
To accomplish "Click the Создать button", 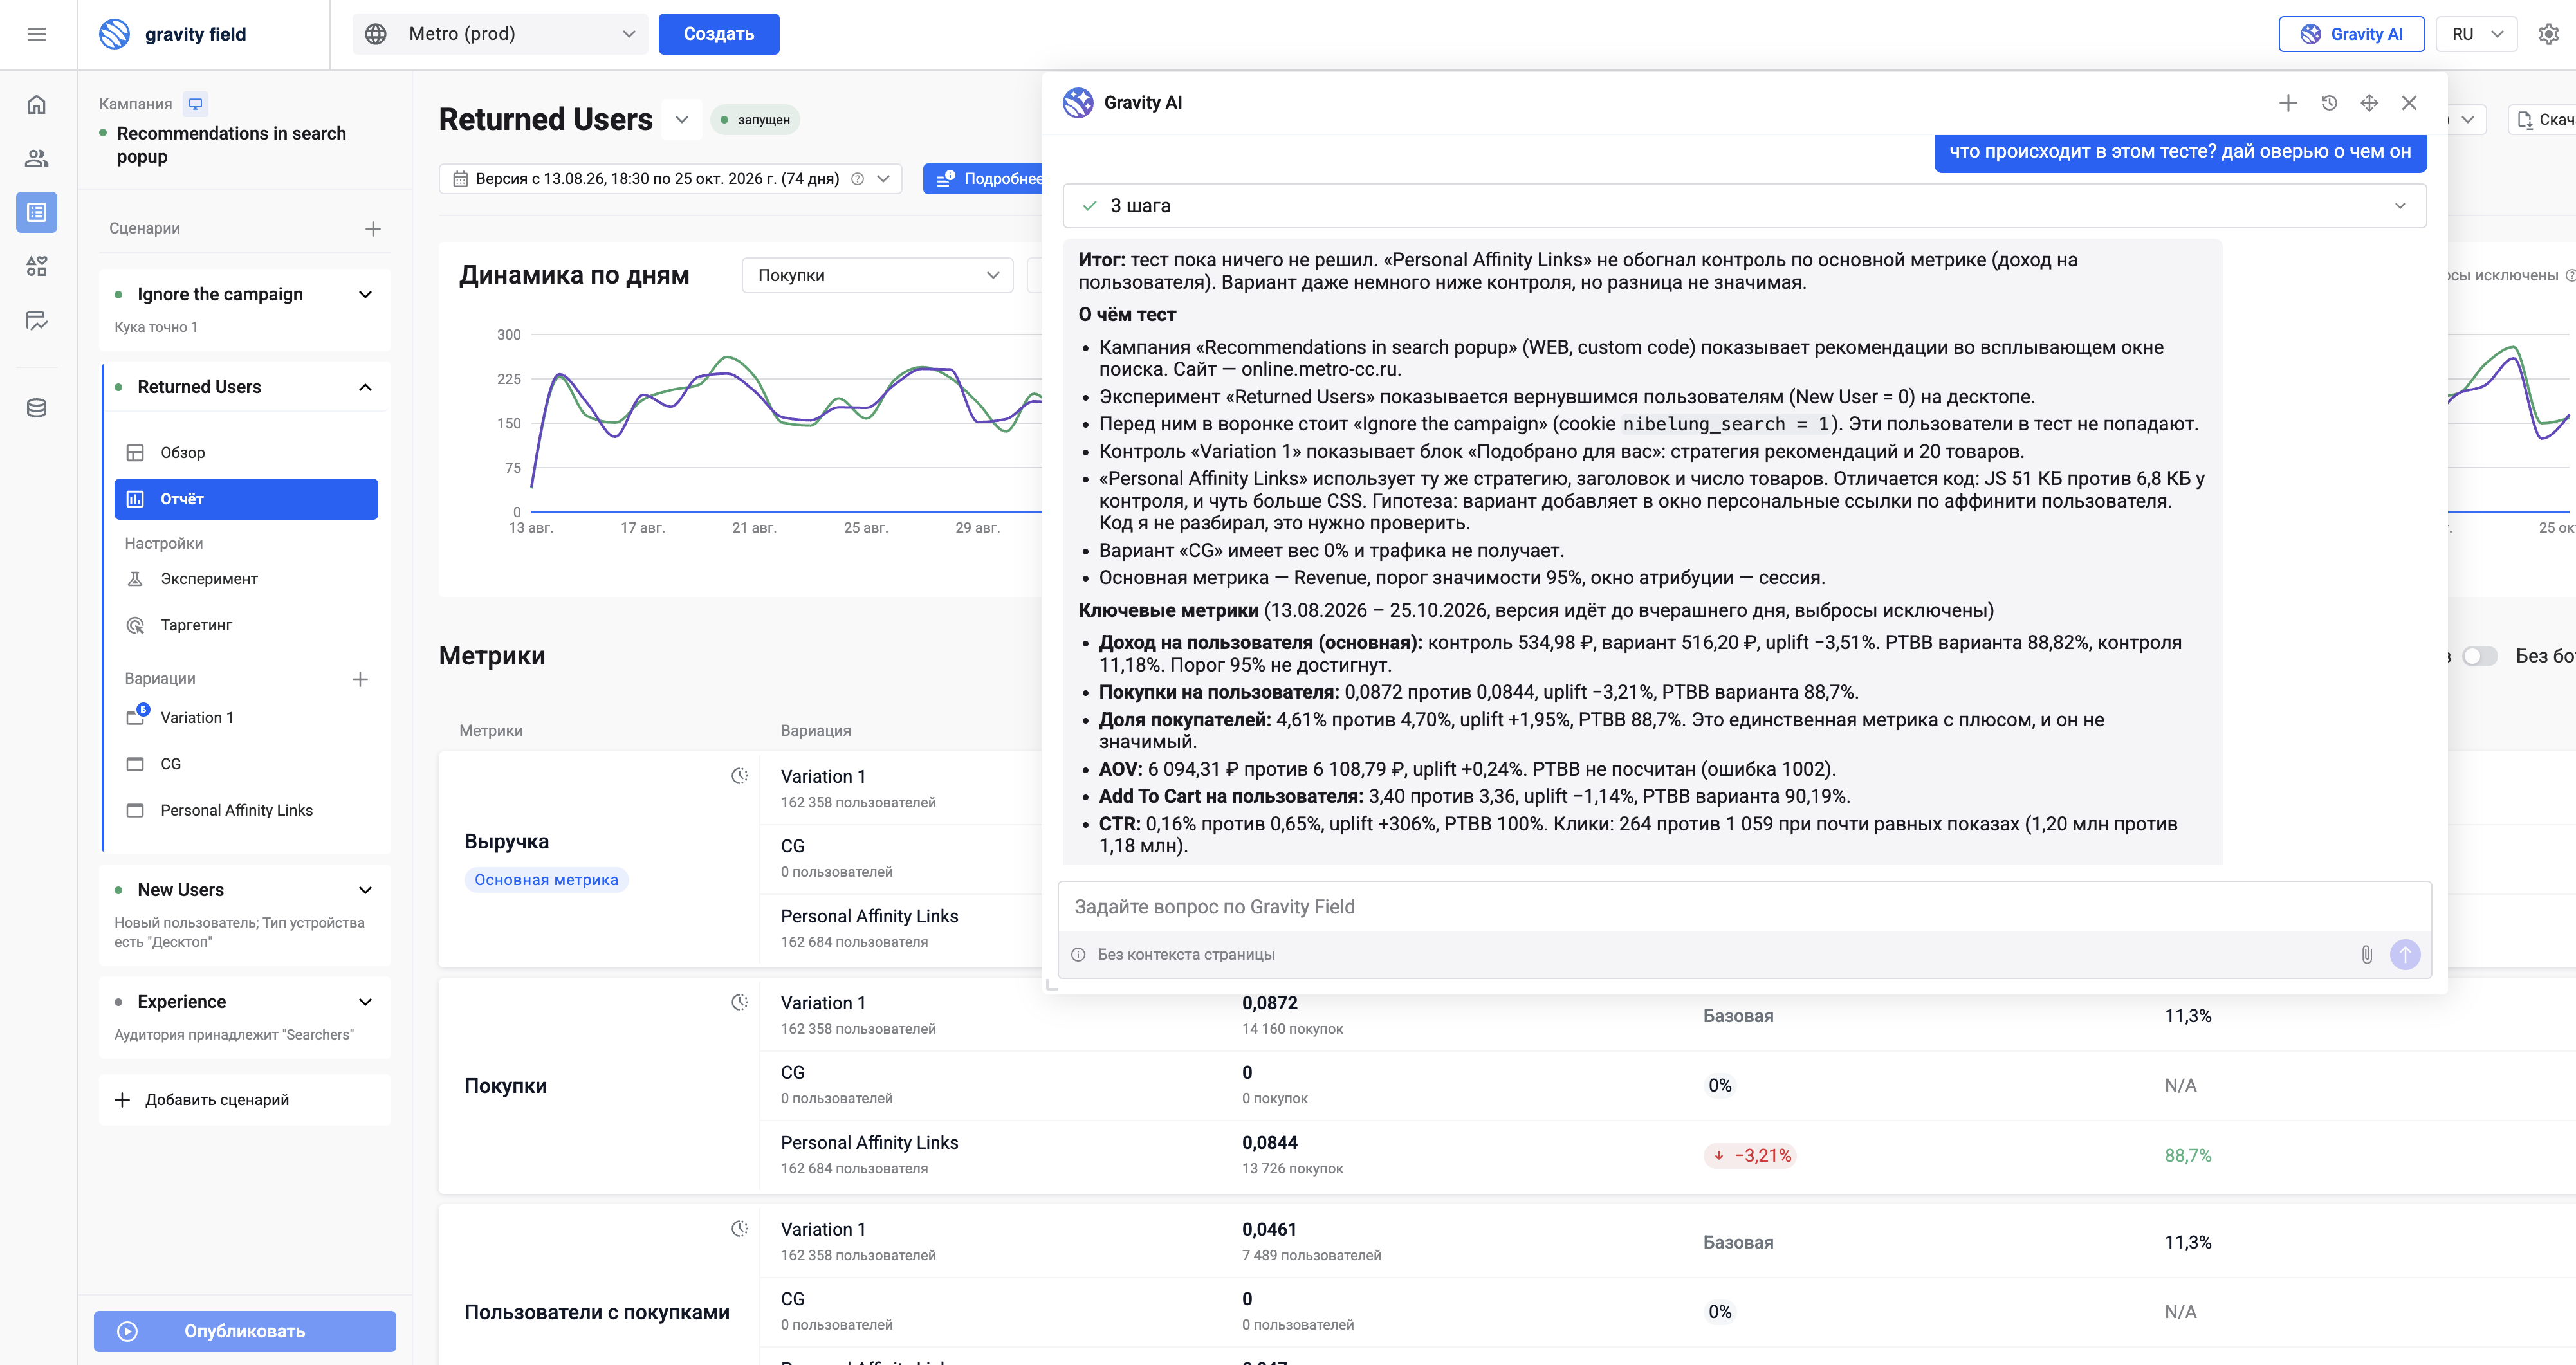I will [718, 34].
